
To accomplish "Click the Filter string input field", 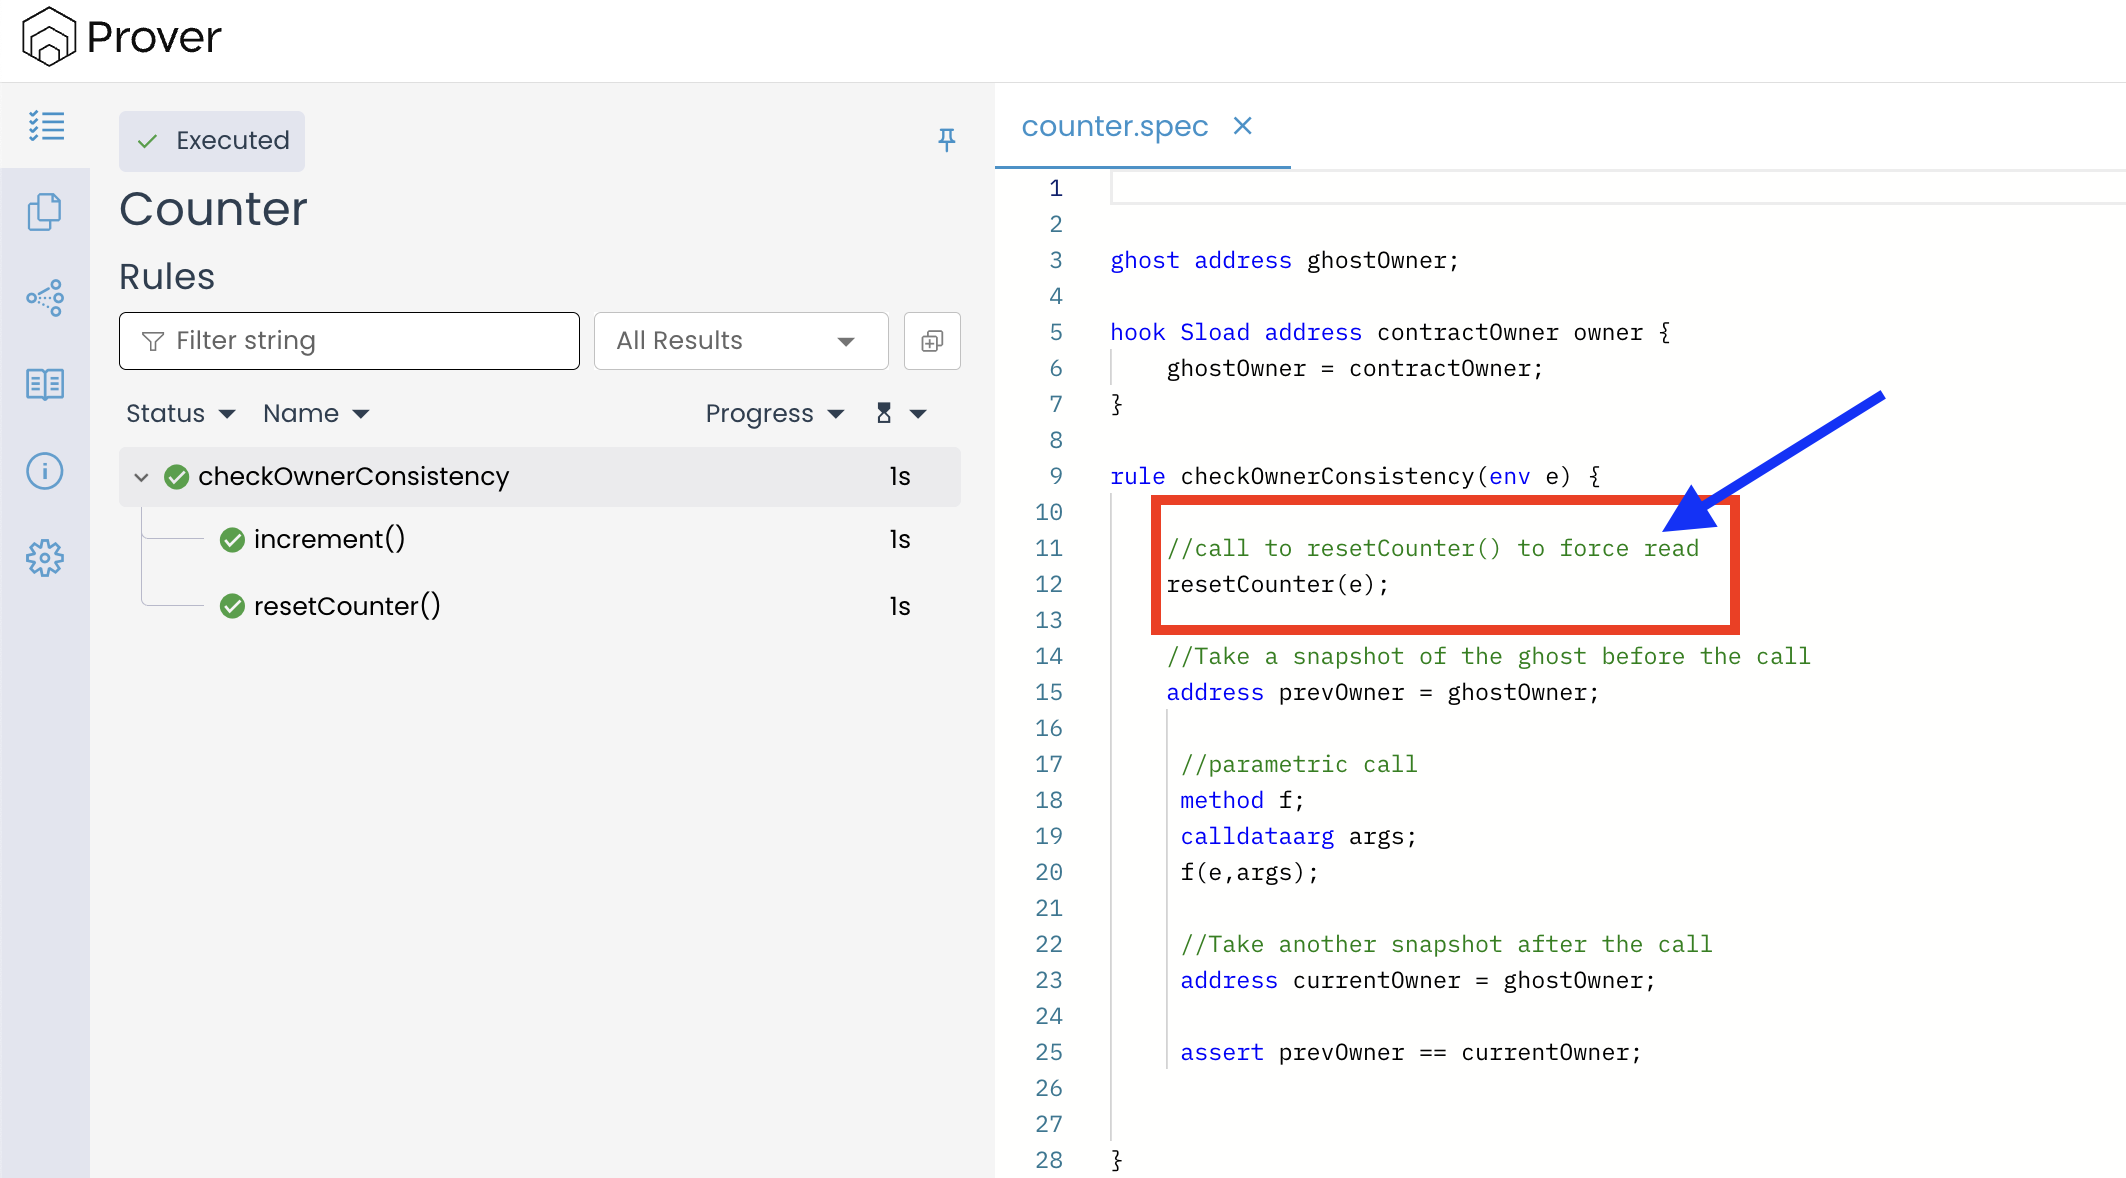I will tap(349, 341).
